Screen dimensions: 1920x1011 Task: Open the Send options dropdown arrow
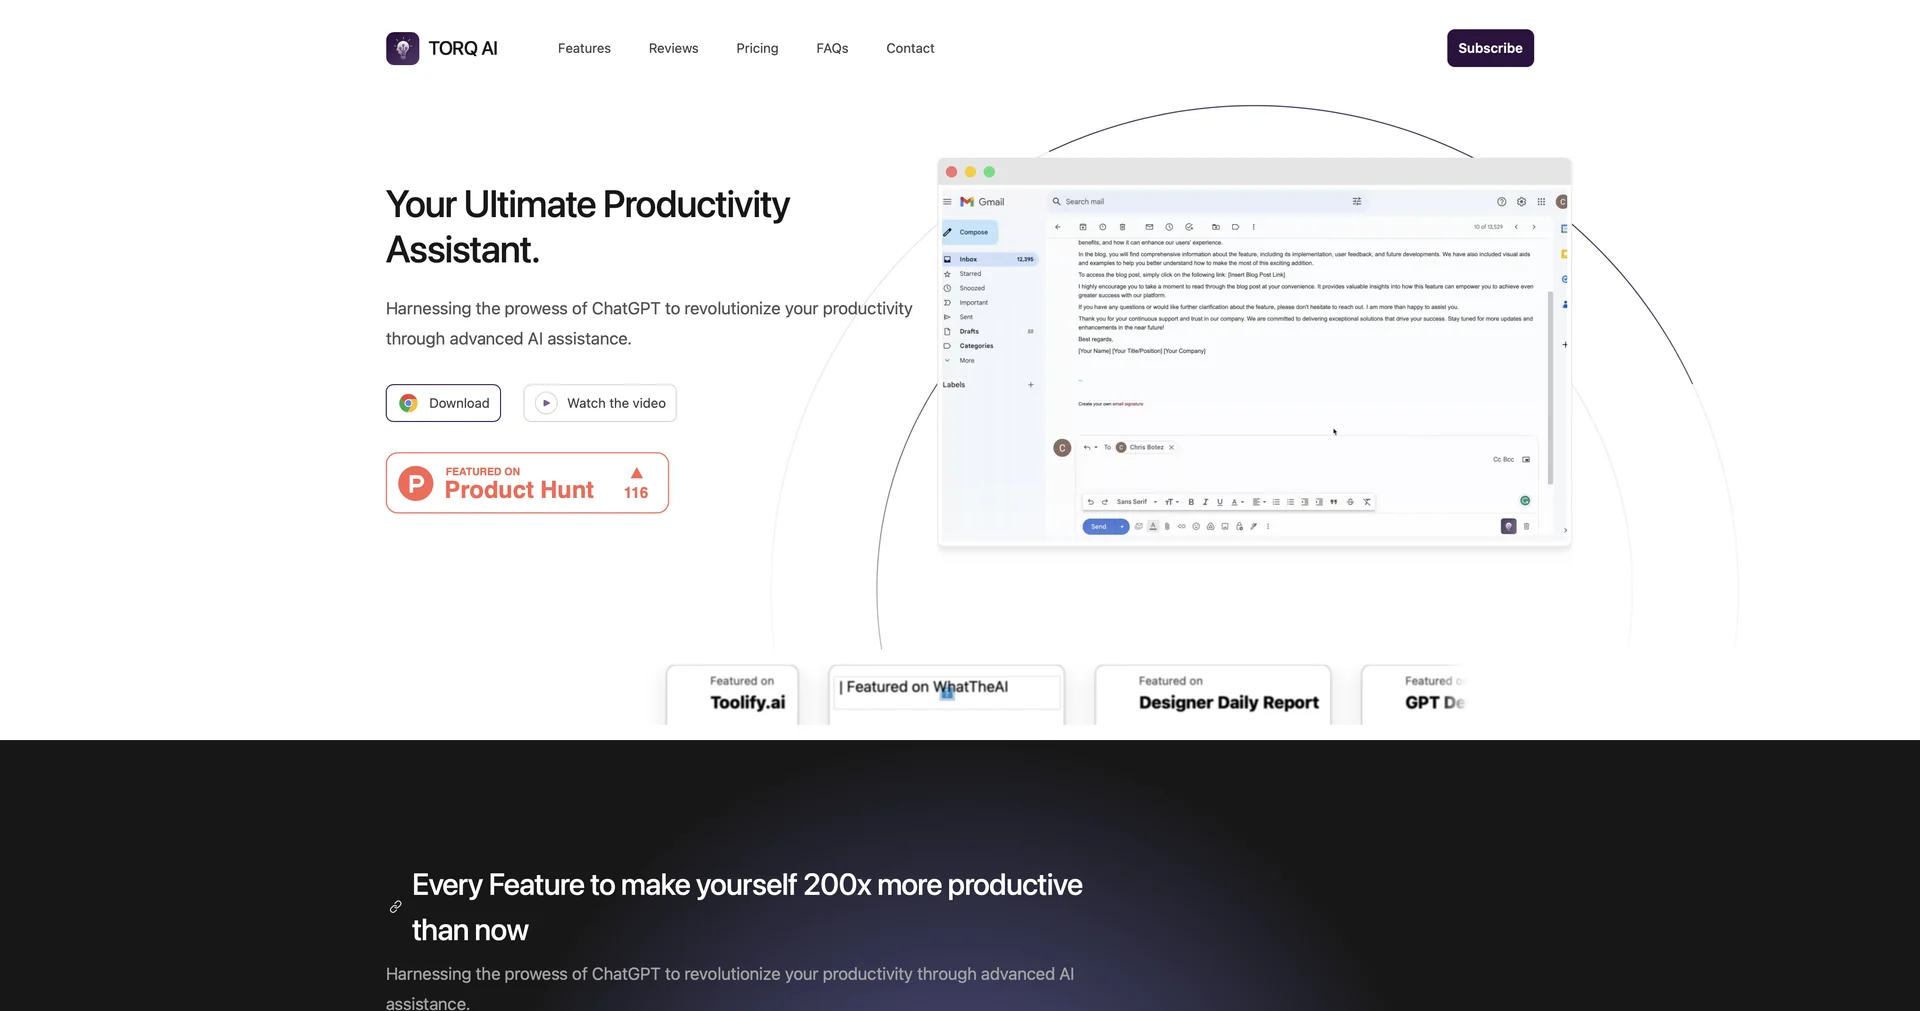[1123, 526]
